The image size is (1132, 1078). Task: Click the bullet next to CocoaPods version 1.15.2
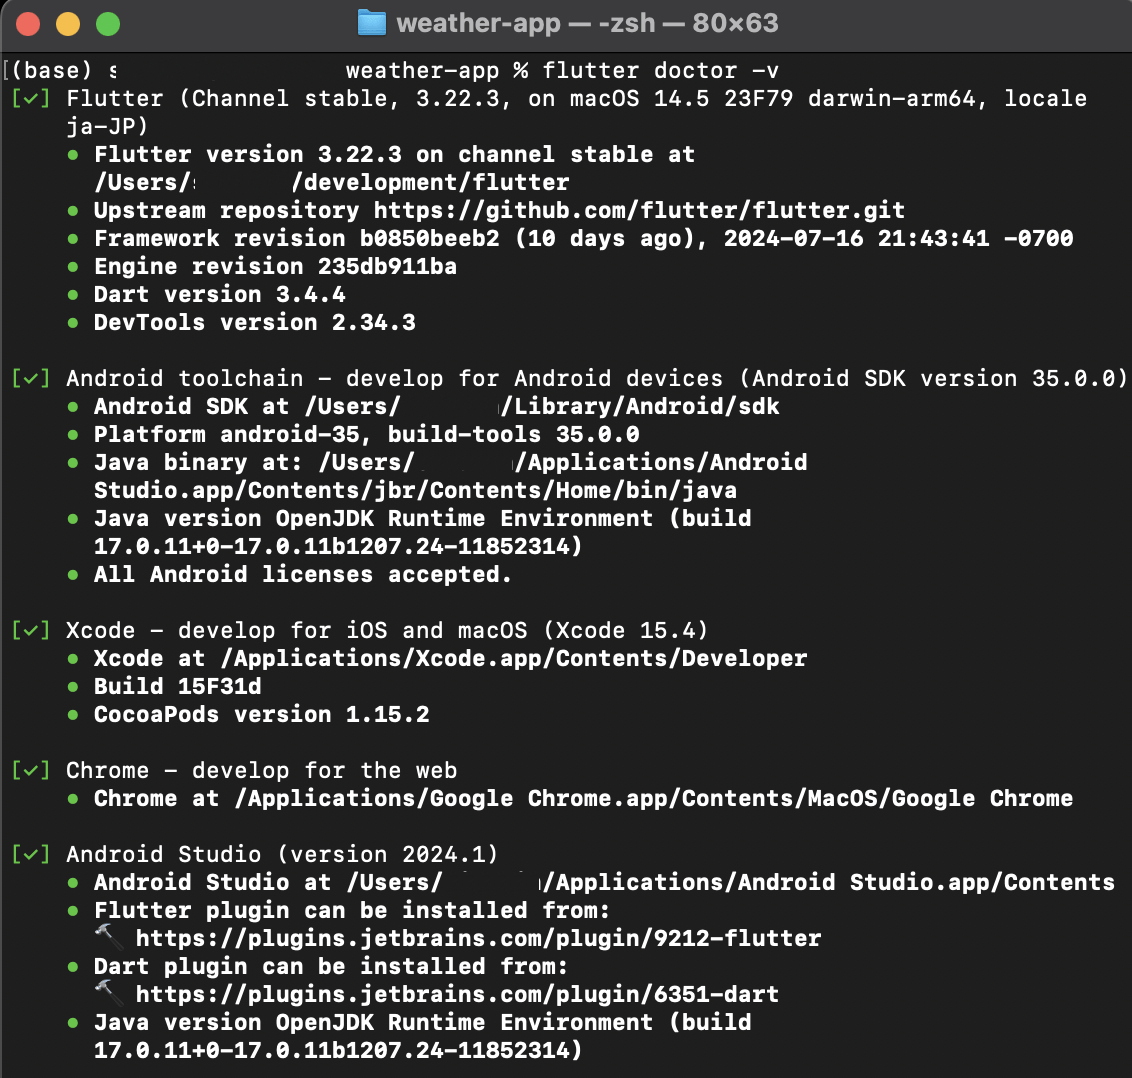[x=75, y=714]
